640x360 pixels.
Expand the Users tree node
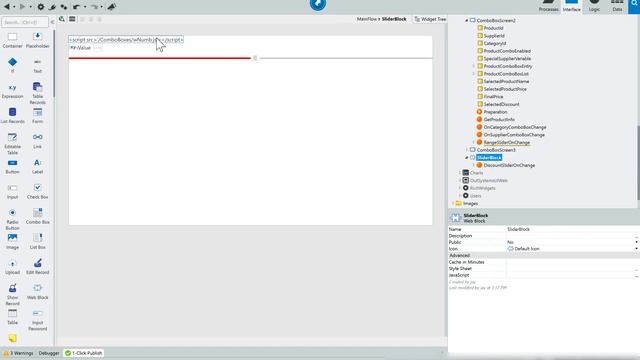pos(460,196)
